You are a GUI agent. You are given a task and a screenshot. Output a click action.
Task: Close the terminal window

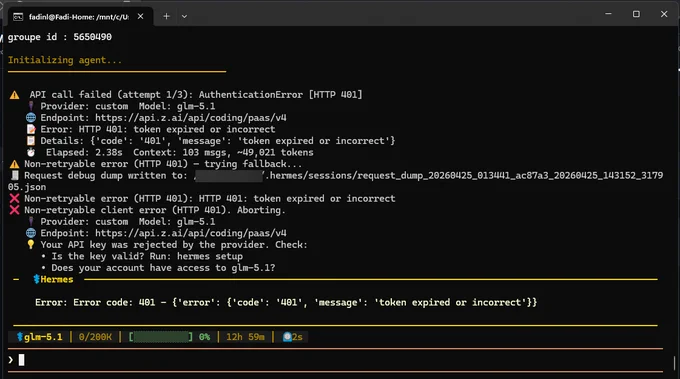664,14
